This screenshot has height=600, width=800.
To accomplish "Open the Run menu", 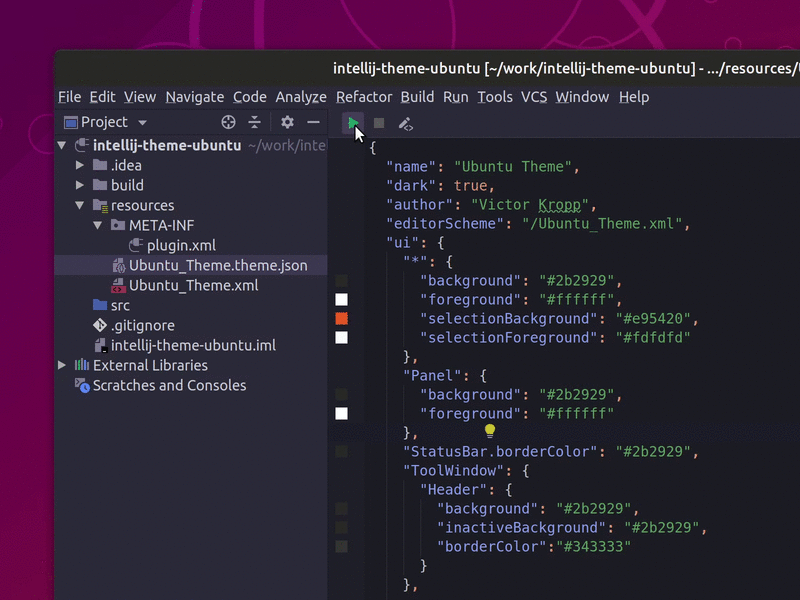I will click(456, 97).
